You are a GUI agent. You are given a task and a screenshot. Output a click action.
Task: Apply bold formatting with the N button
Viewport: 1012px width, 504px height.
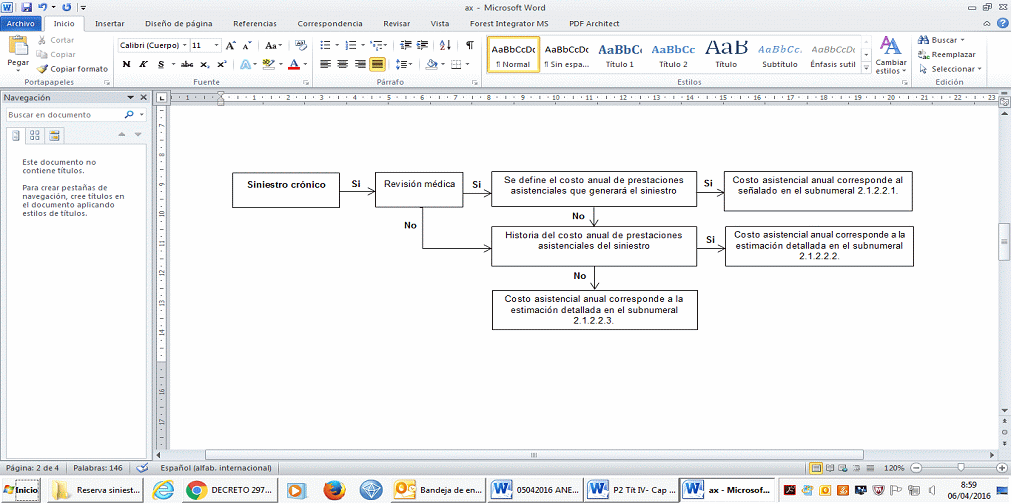pyautogui.click(x=127, y=64)
